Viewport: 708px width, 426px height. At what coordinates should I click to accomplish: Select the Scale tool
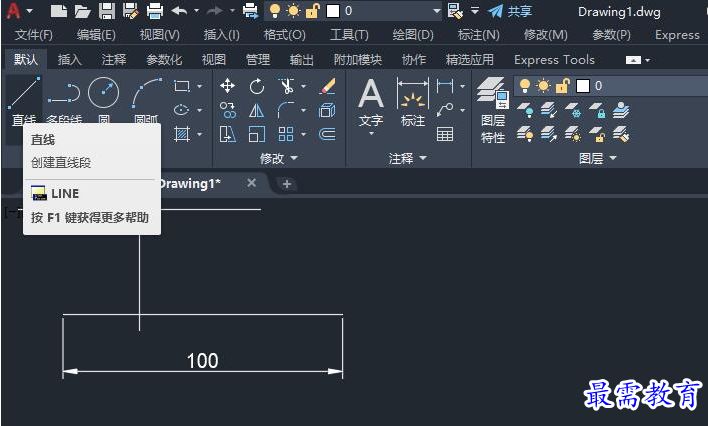point(256,134)
